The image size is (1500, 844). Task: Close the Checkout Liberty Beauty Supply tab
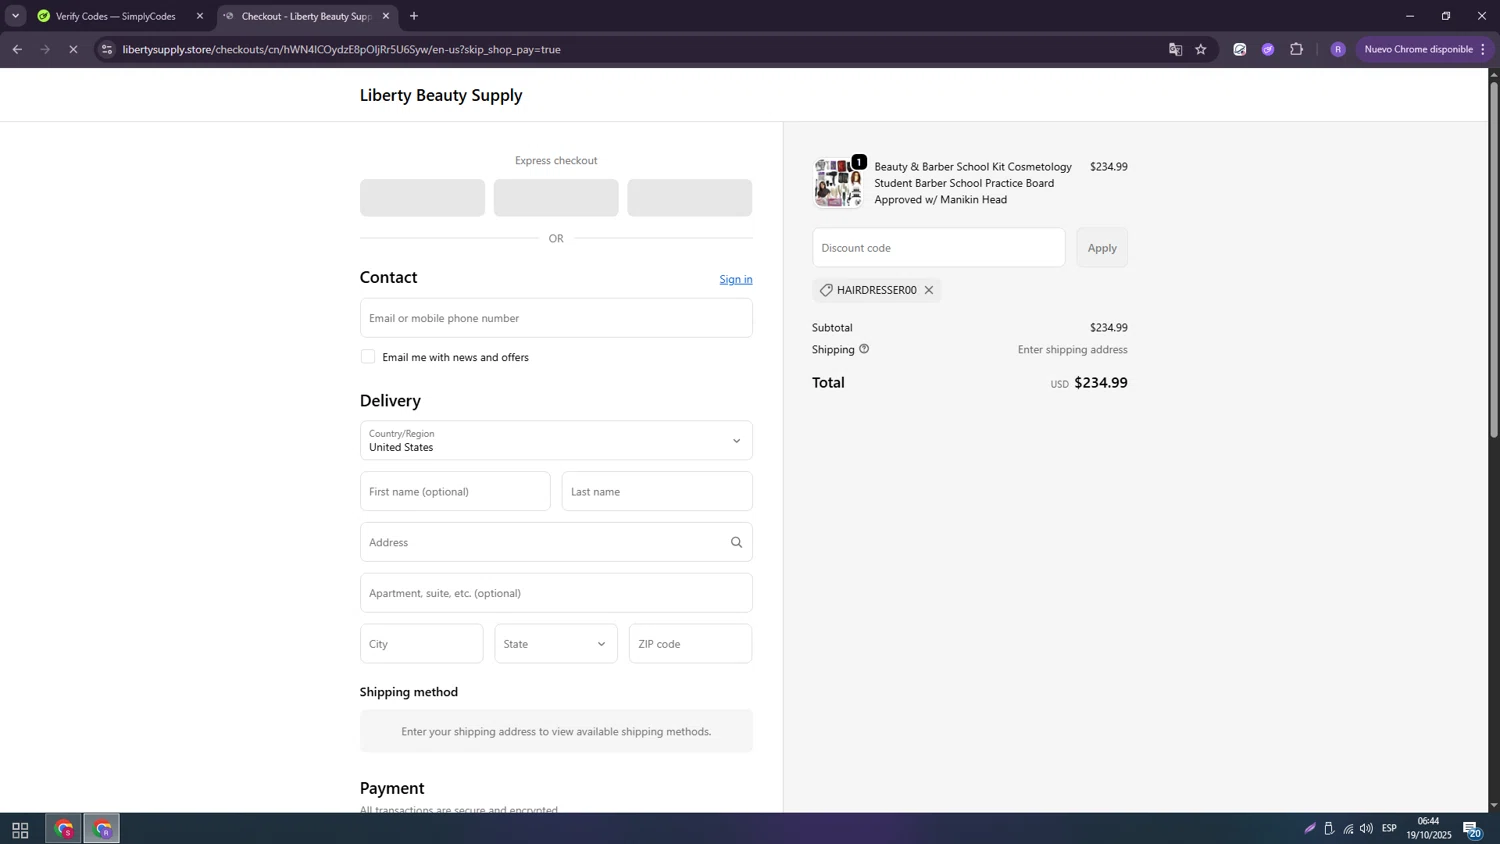click(x=386, y=16)
